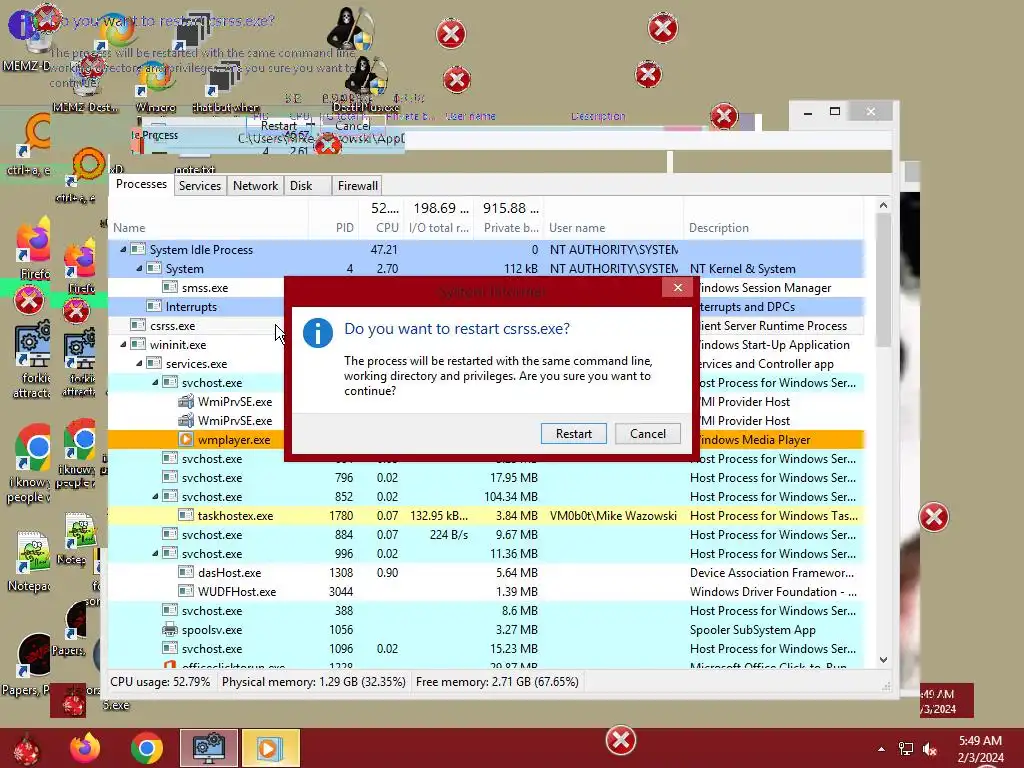Screen dimensions: 1024x768
Task: Open Firefox from the taskbar
Action: (x=85, y=748)
